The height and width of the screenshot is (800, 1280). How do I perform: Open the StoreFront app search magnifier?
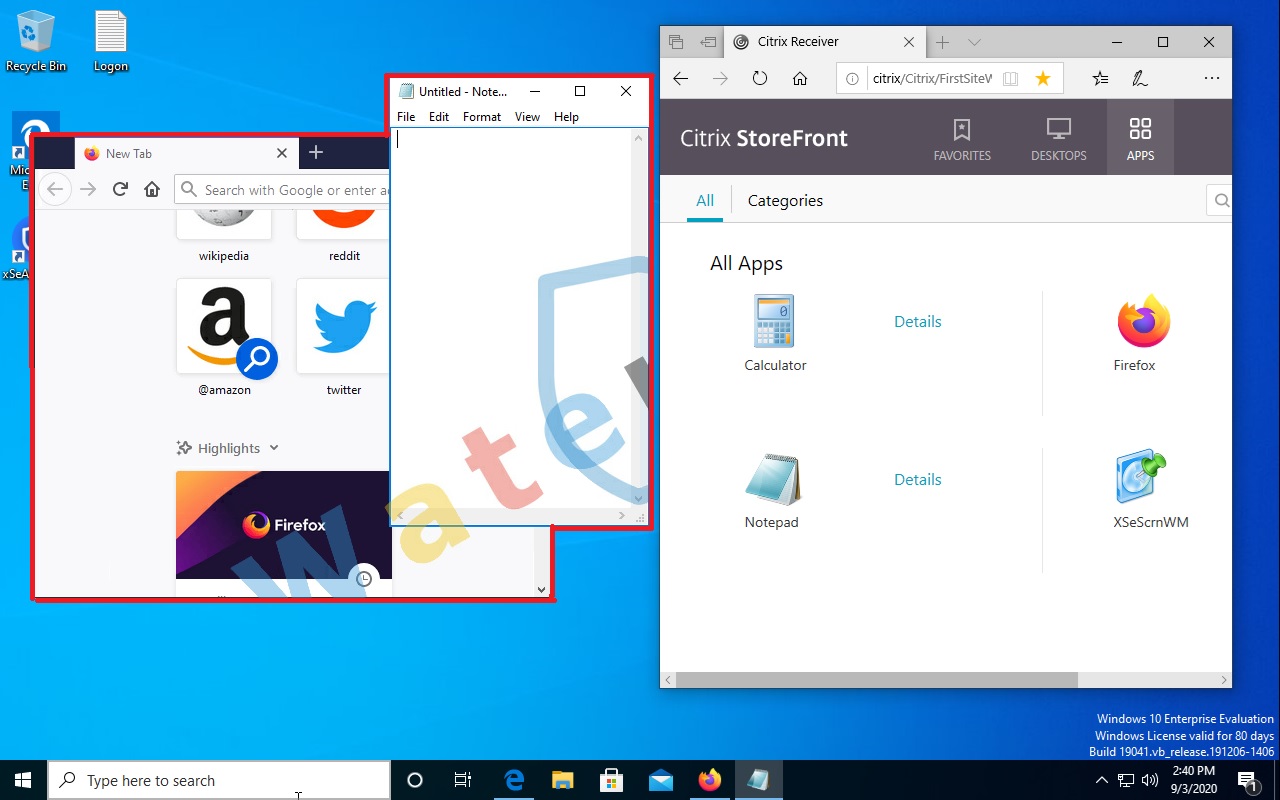click(1220, 200)
